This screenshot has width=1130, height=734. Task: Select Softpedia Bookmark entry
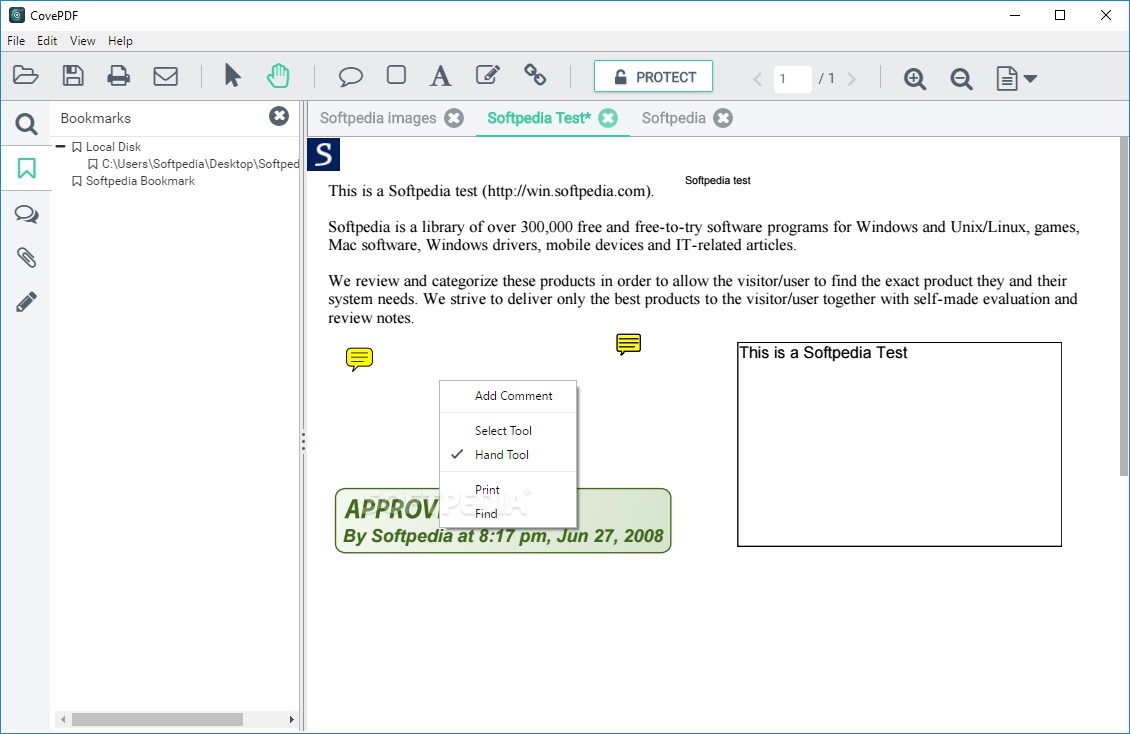click(x=140, y=181)
